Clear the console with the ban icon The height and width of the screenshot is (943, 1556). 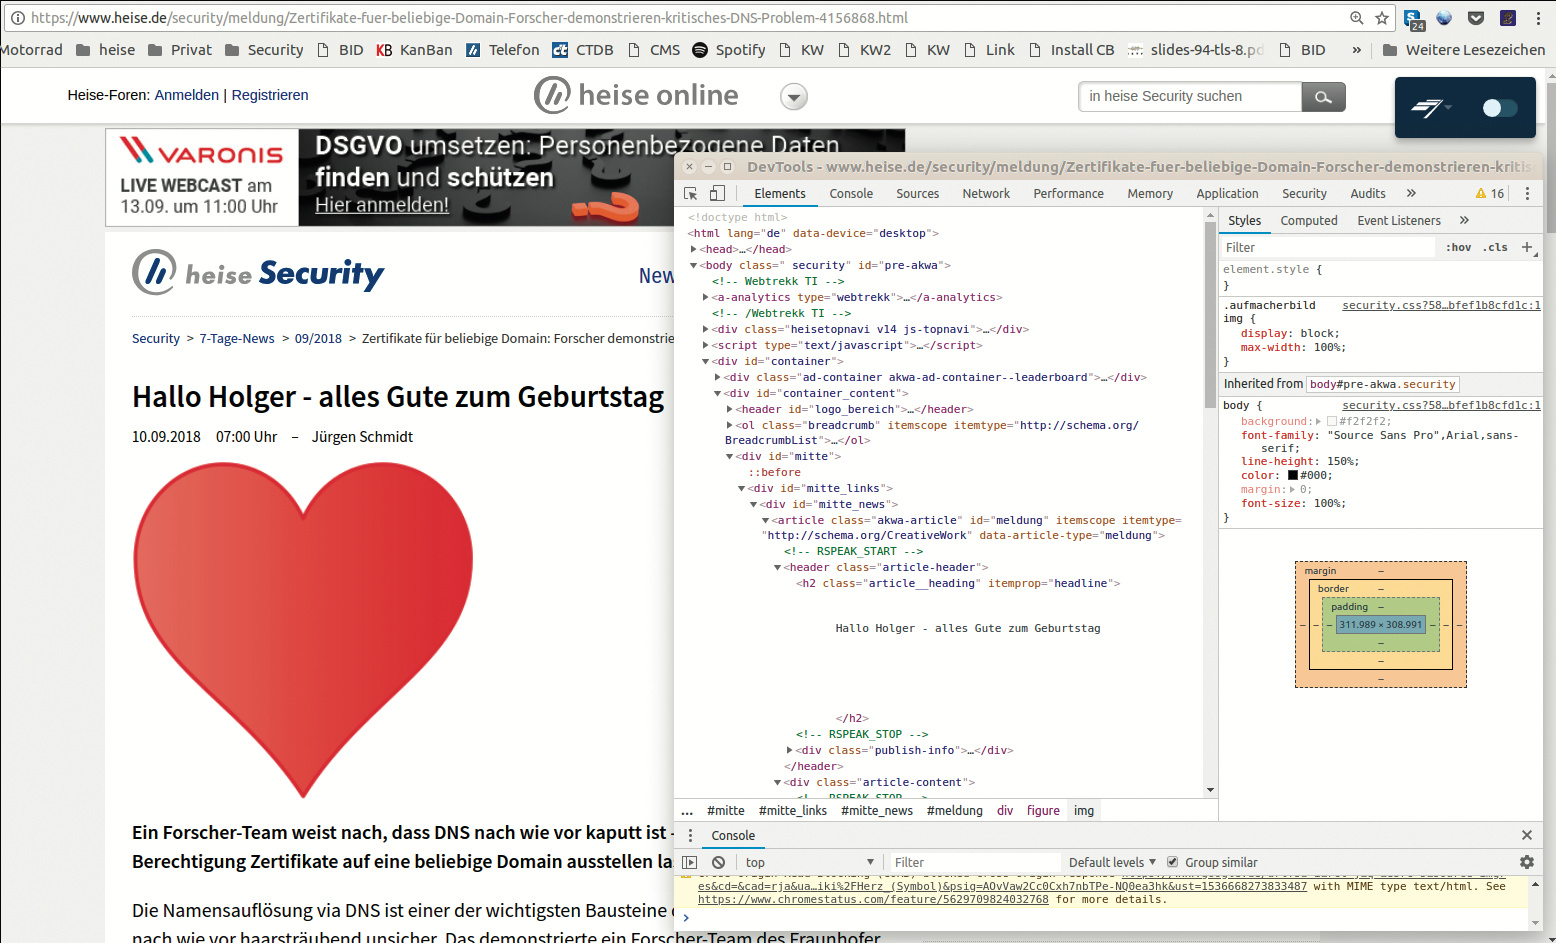point(718,862)
